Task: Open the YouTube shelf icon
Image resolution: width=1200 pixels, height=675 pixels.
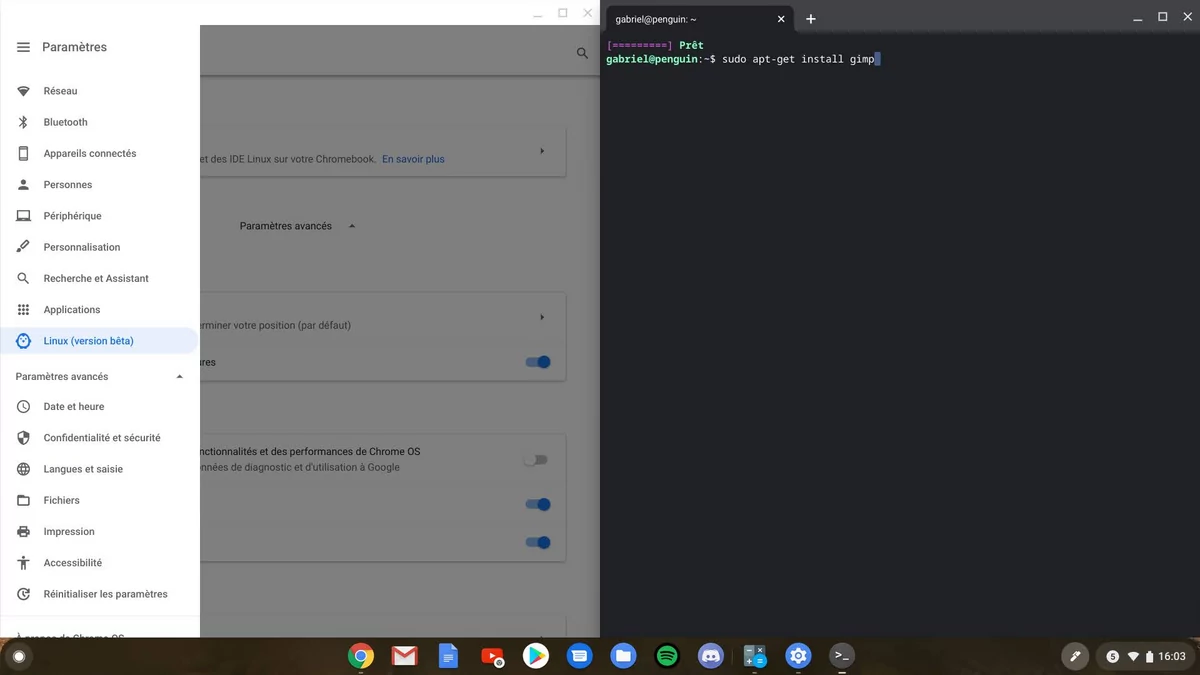Action: click(x=492, y=656)
